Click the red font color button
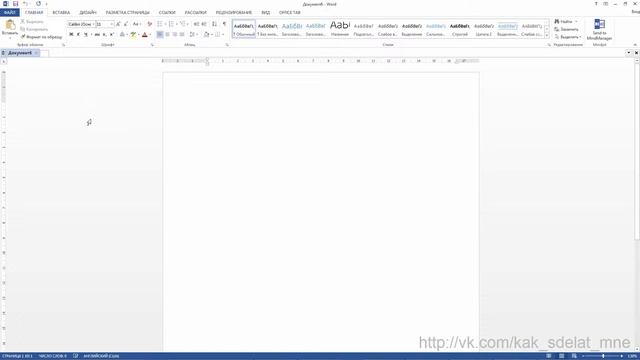The height and width of the screenshot is (360, 640). coord(144,34)
